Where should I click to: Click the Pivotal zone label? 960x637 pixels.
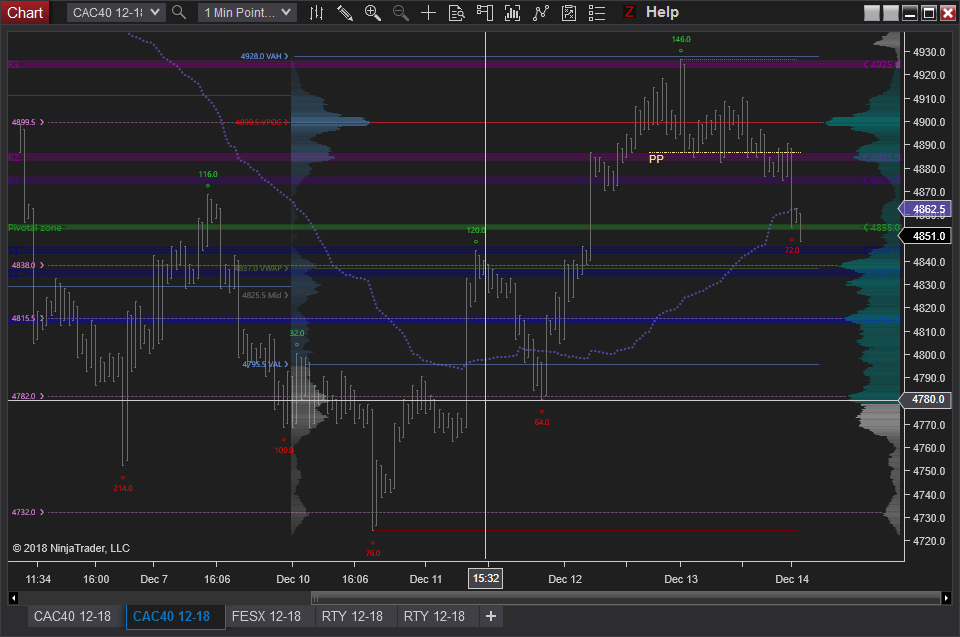[35, 227]
